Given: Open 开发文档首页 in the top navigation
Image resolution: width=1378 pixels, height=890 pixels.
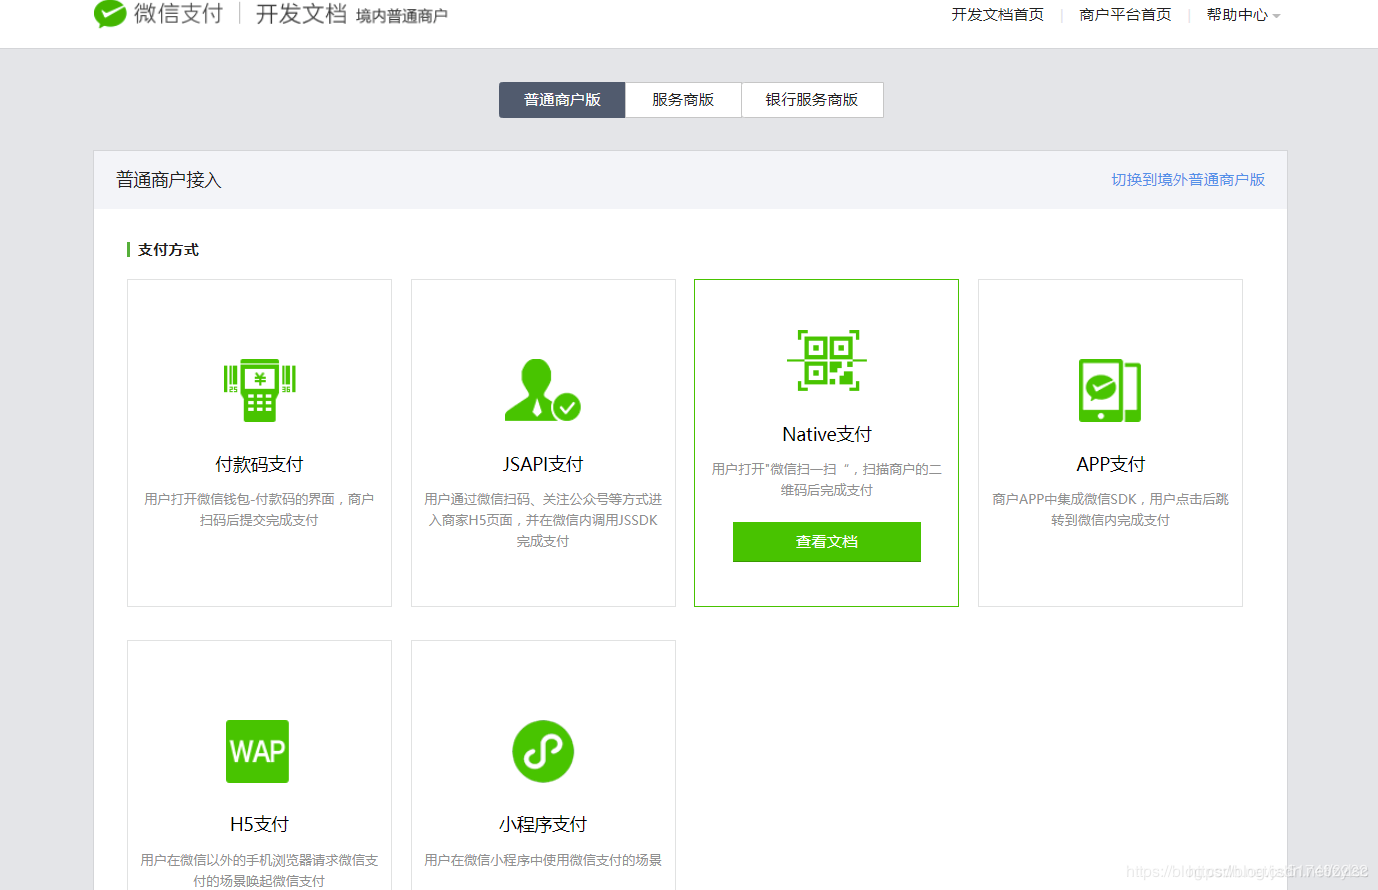Looking at the screenshot, I should coord(997,15).
